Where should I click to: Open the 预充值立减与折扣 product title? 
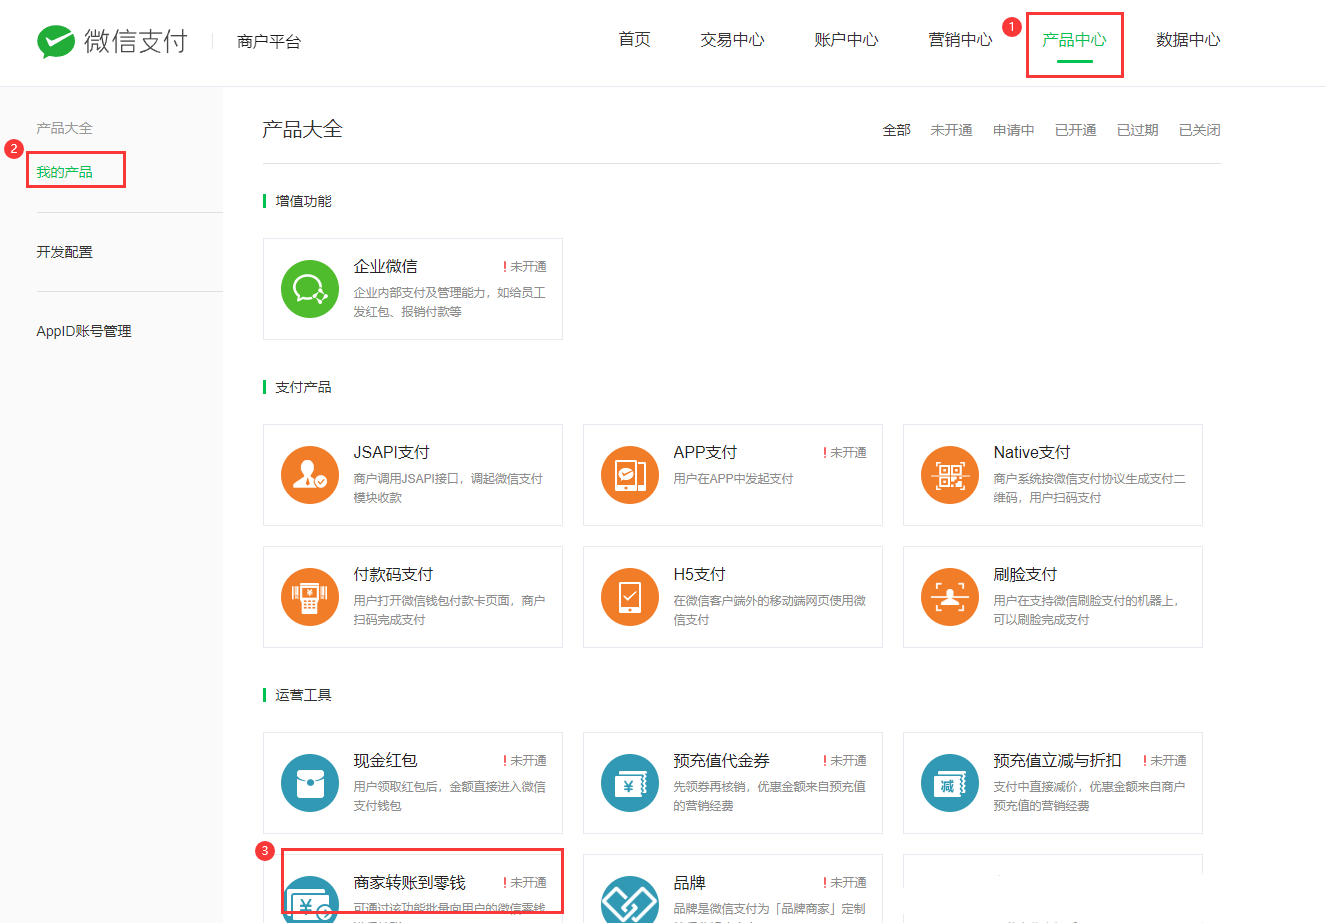coord(1058,760)
